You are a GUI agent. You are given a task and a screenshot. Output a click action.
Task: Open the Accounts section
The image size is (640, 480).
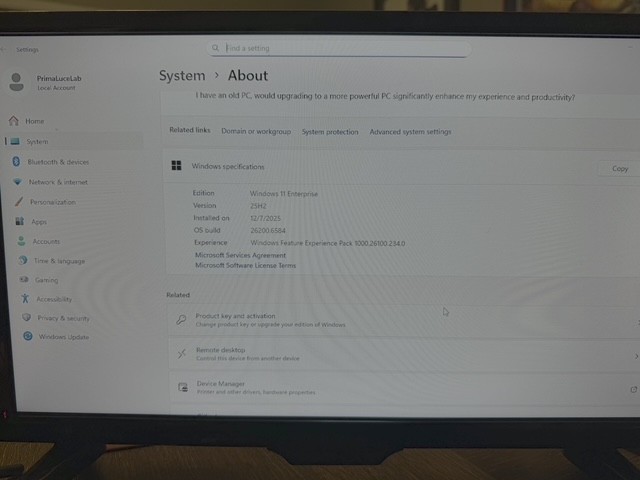point(46,241)
